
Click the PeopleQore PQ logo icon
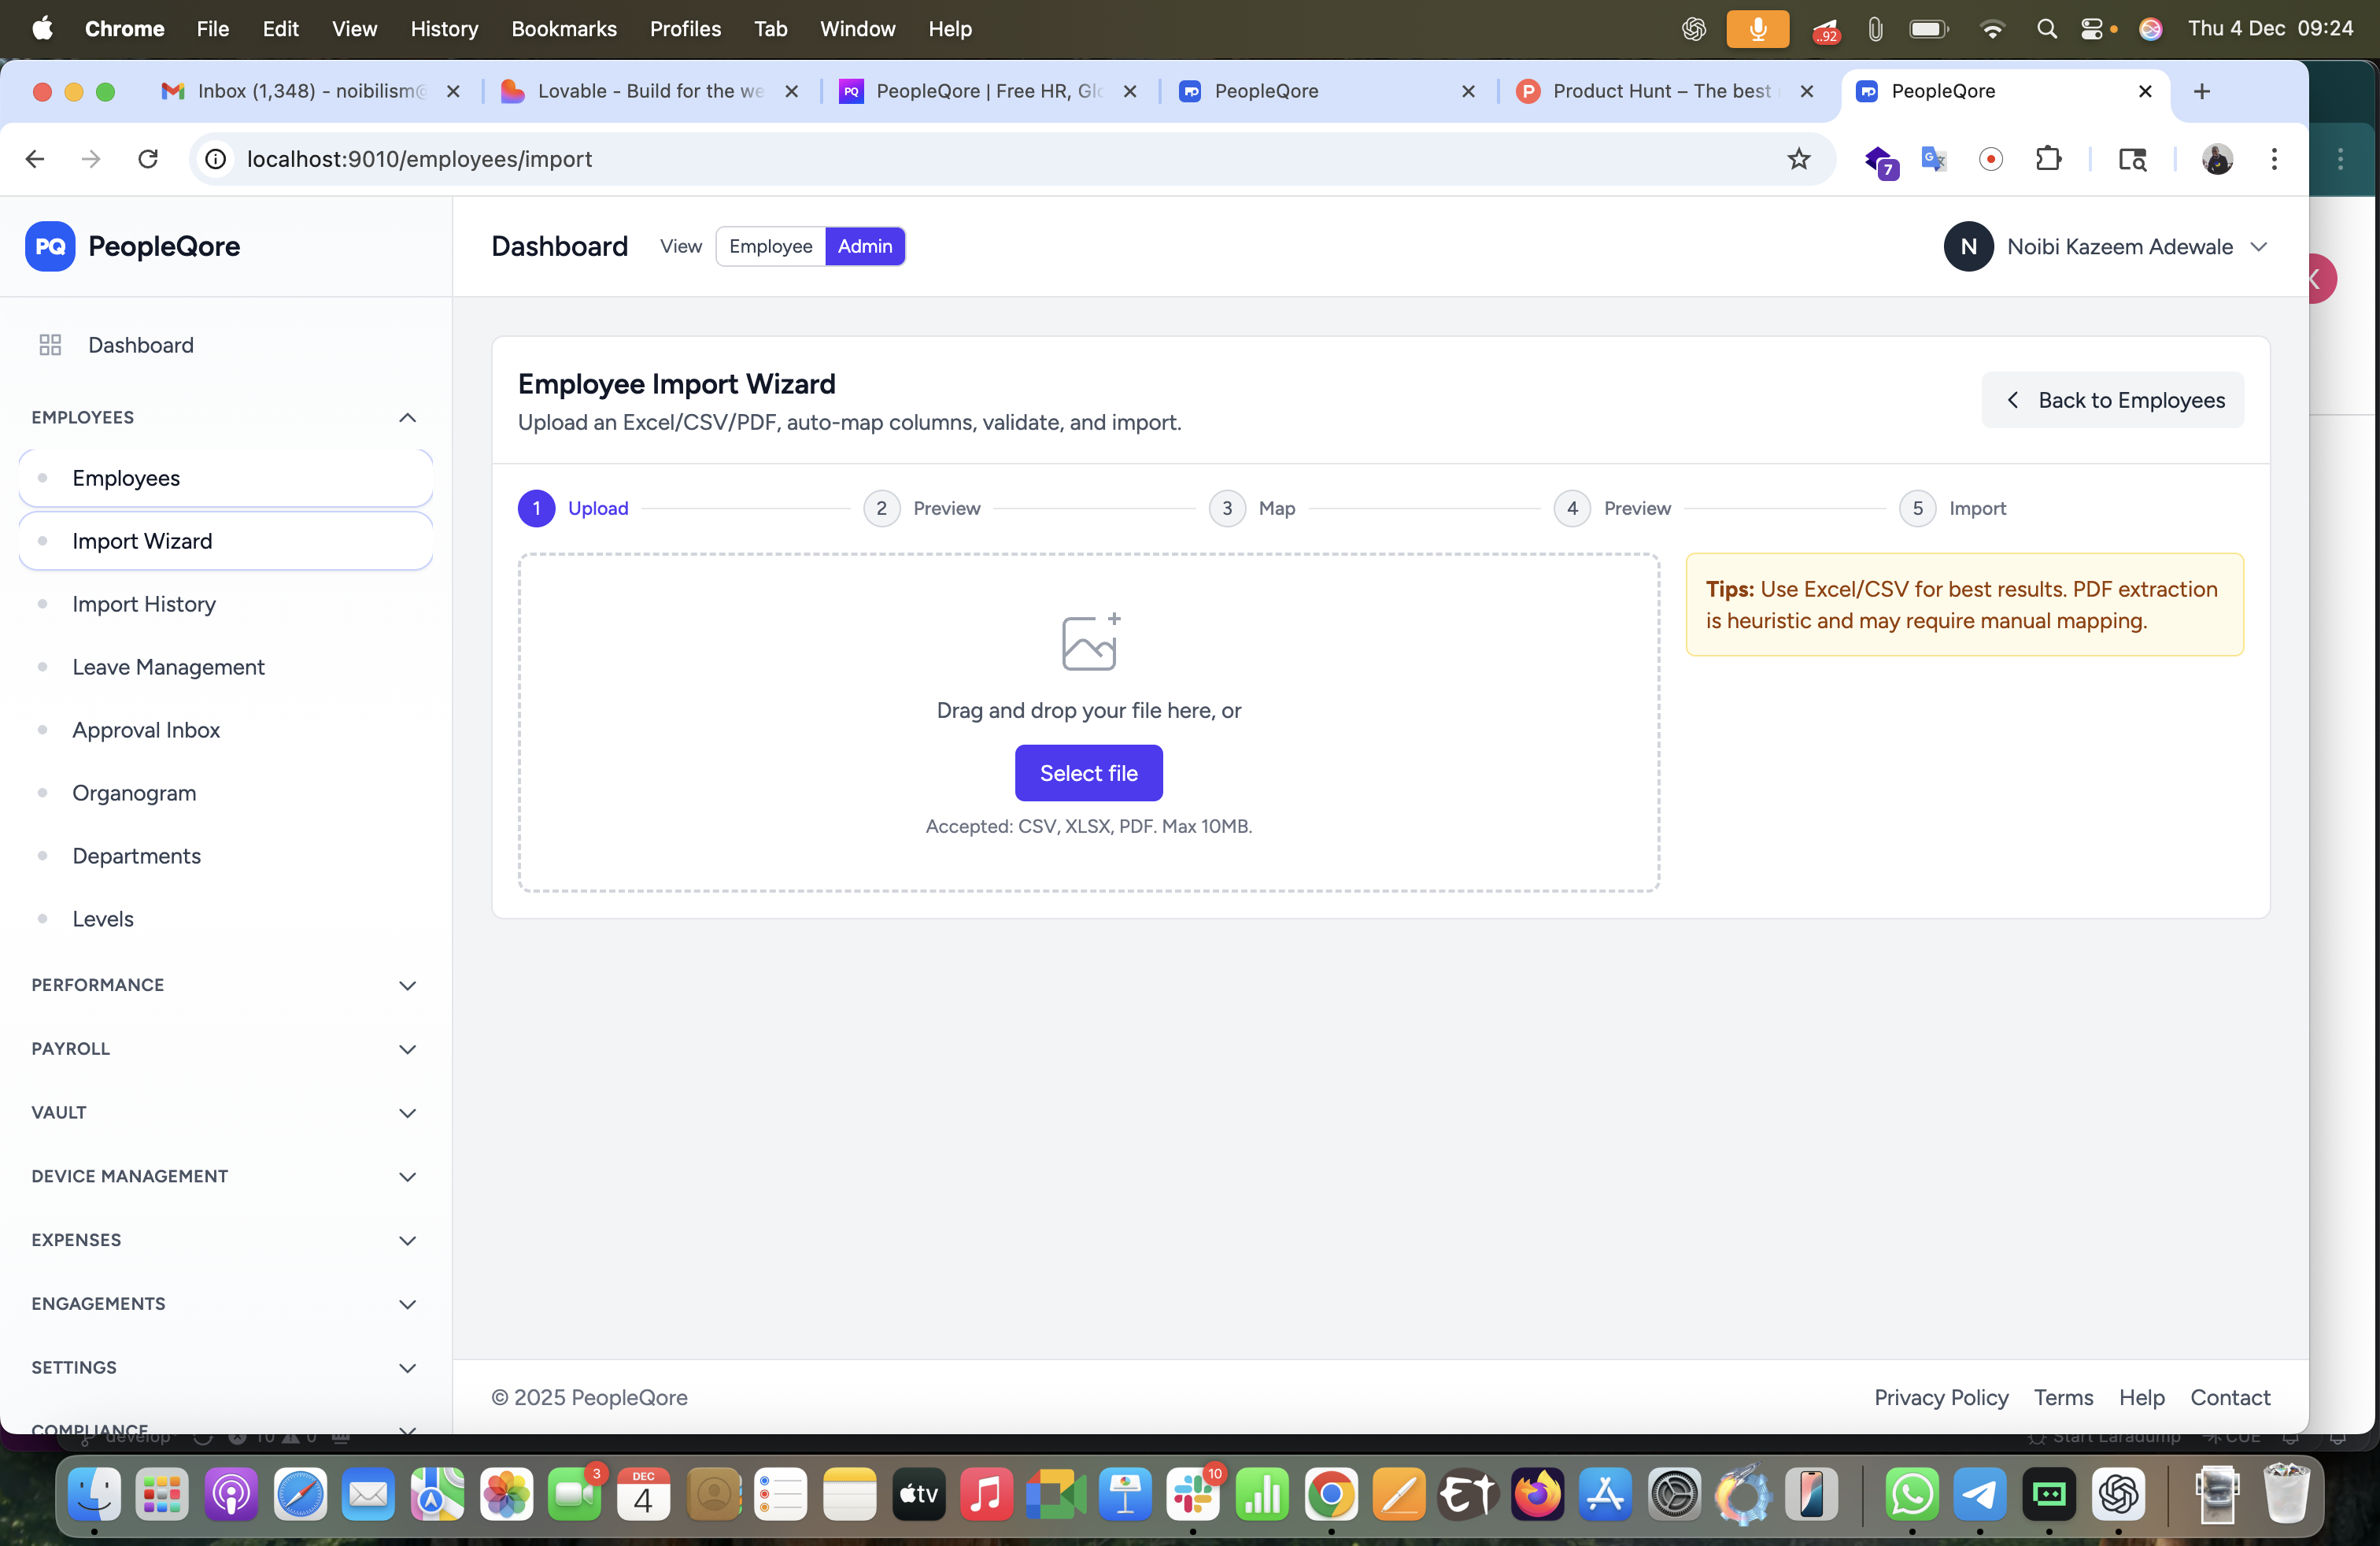tap(50, 246)
